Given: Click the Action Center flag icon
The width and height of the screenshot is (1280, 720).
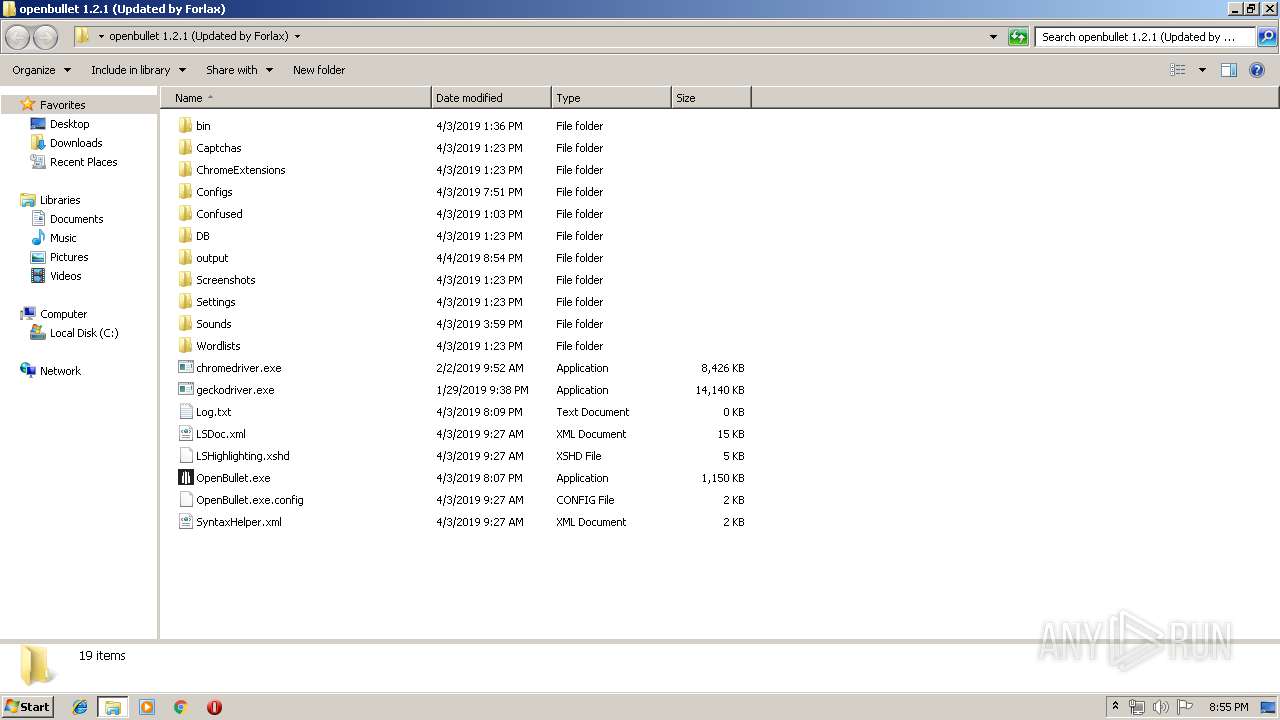Looking at the screenshot, I should 1185,707.
